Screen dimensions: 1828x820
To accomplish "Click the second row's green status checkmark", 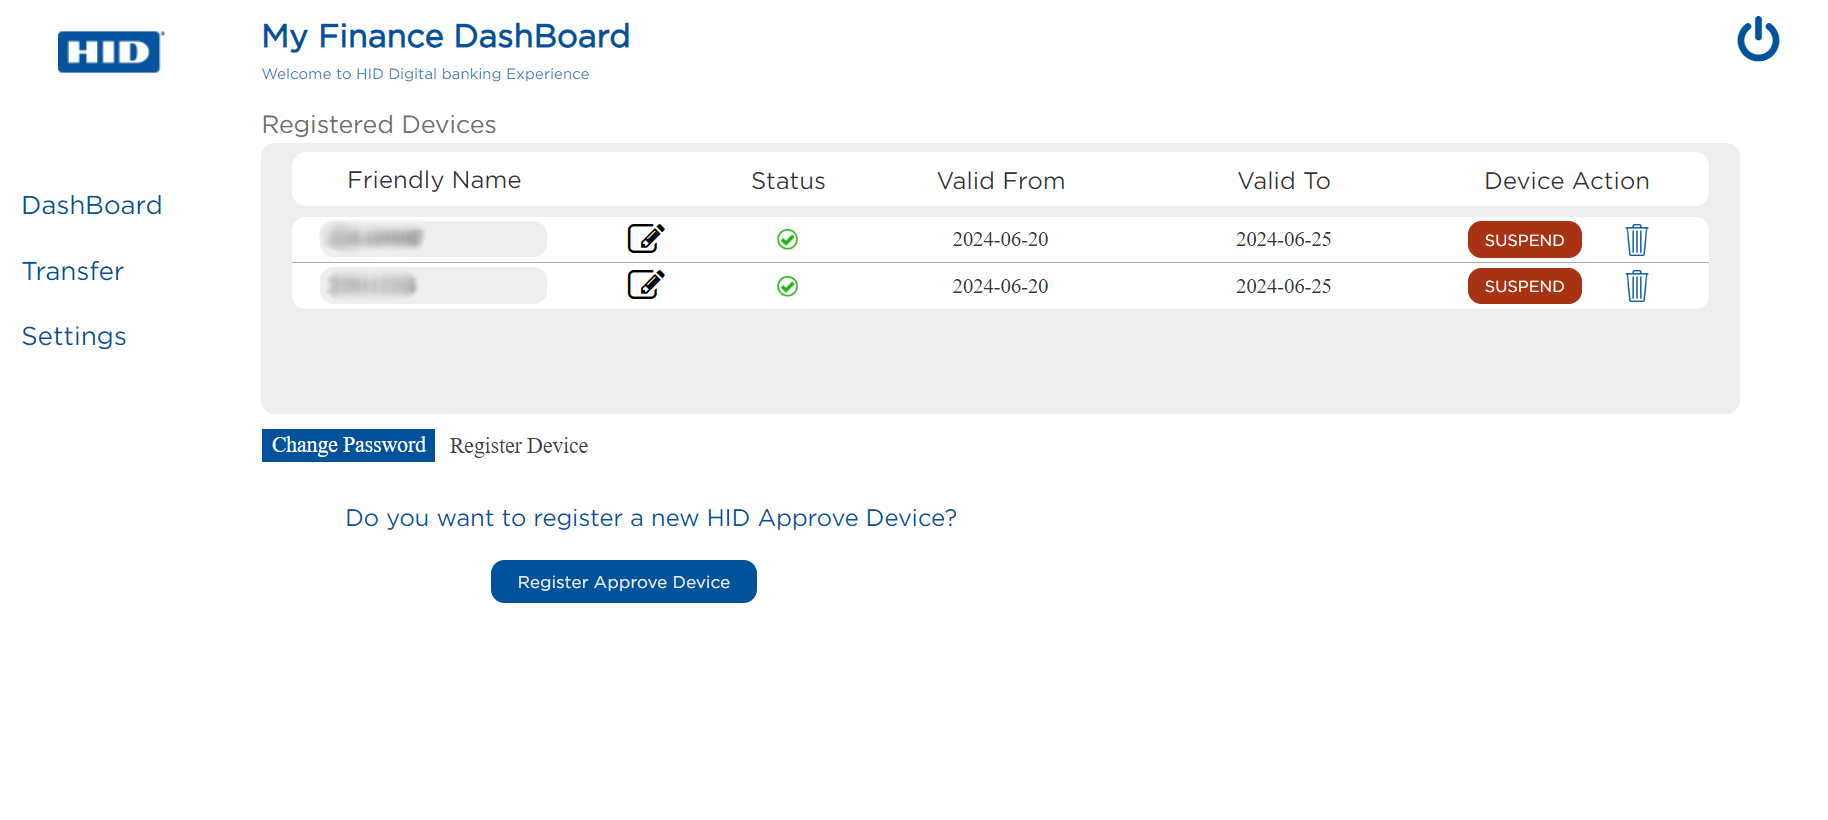I will pyautogui.click(x=788, y=286).
